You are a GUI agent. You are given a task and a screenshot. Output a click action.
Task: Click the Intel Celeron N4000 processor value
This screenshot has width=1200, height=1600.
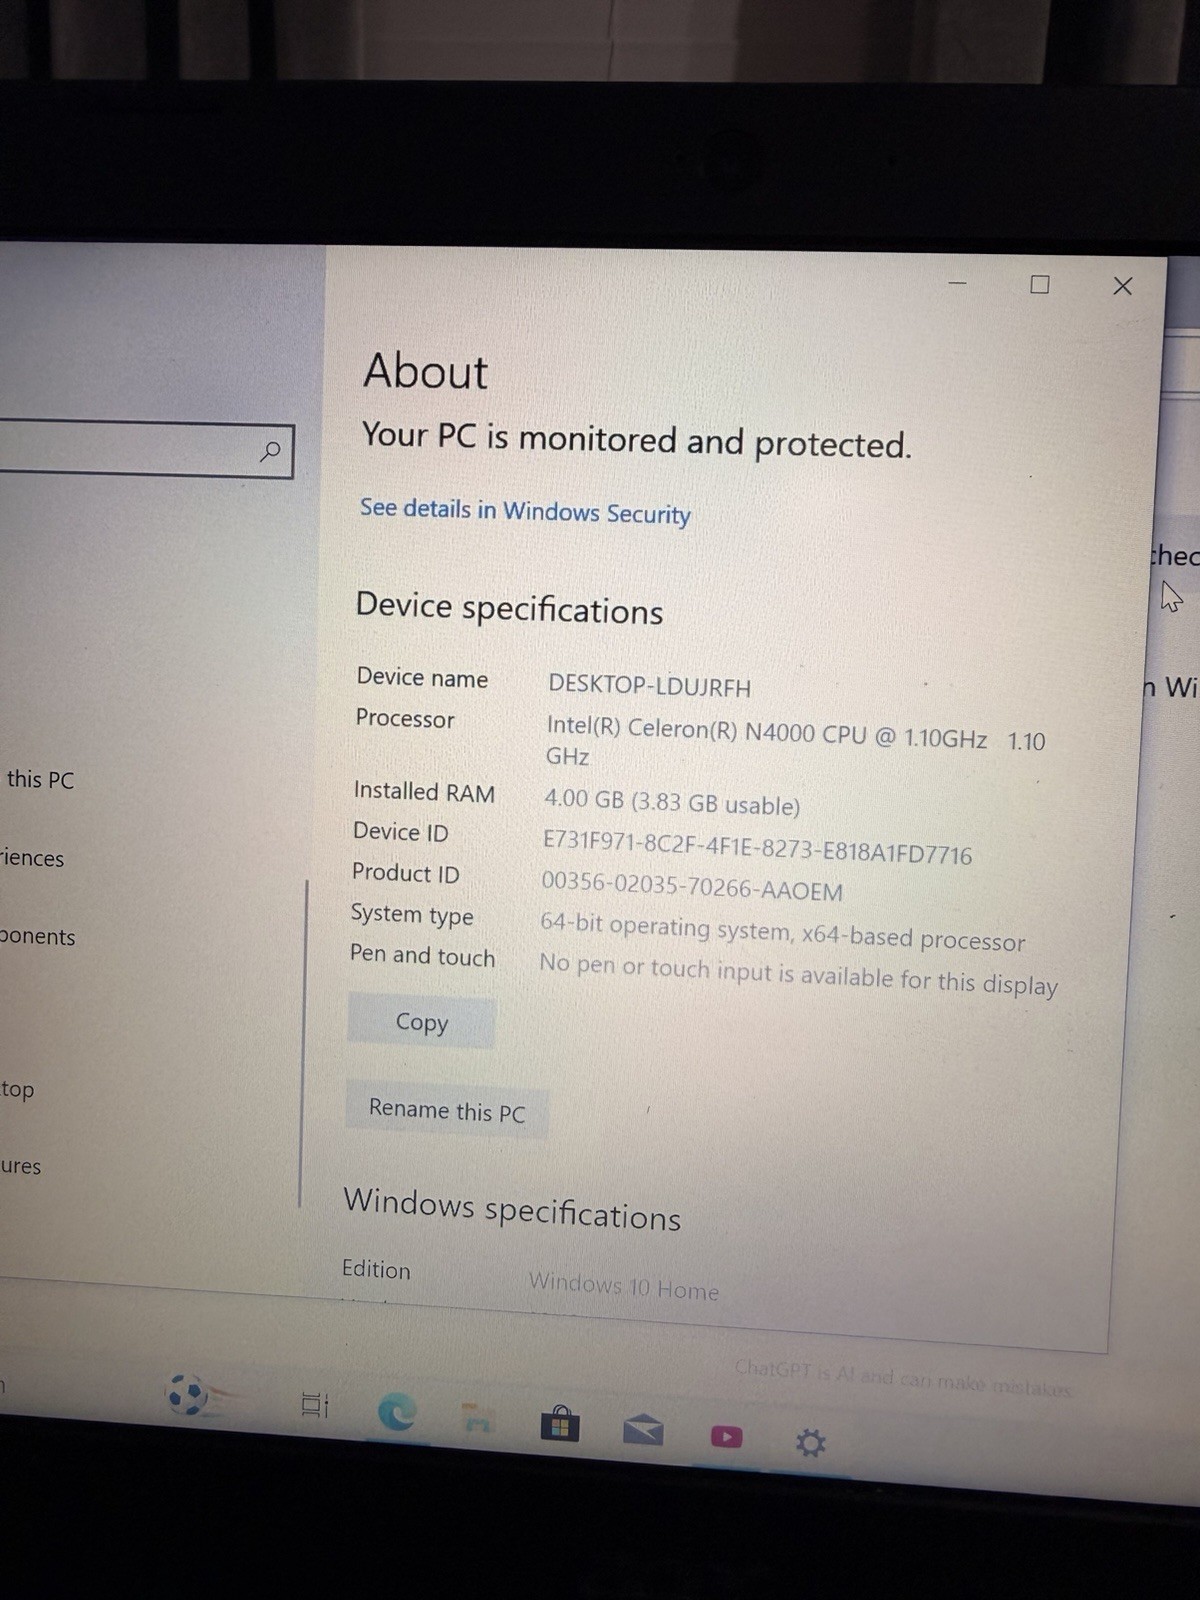tap(795, 742)
